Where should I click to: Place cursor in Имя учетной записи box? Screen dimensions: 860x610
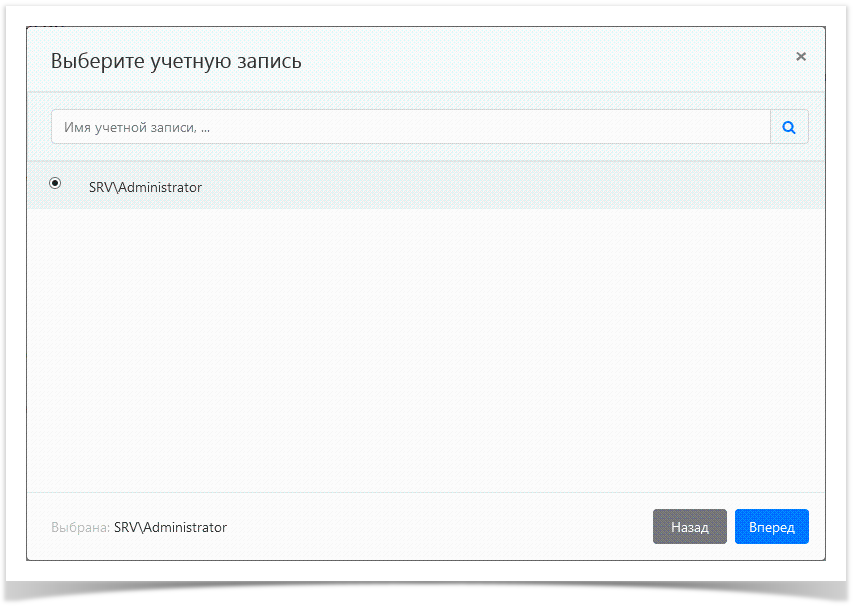pos(400,127)
